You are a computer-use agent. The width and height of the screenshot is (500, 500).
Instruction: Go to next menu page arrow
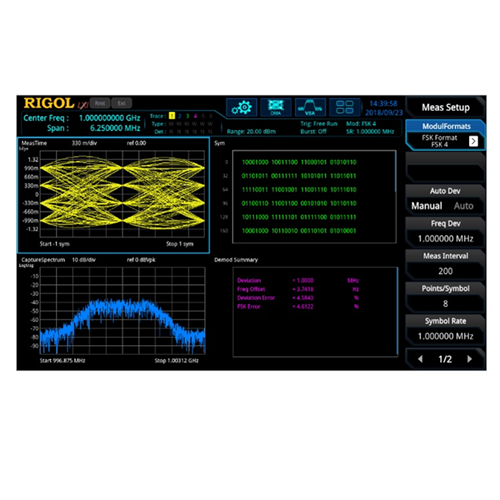470,359
